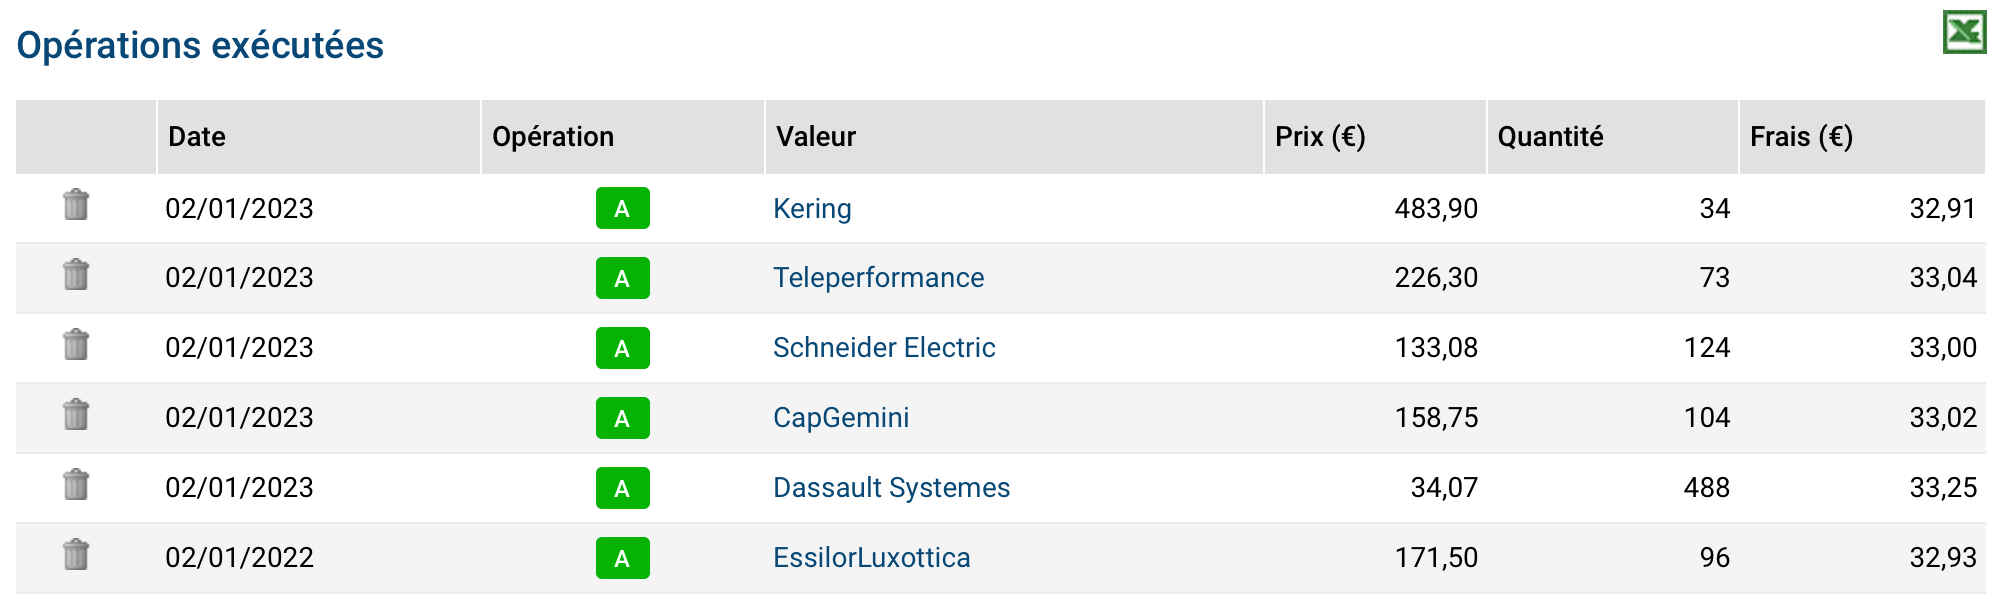Open the EssilorLuxottica link
This screenshot has height=599, width=2001.
(x=871, y=557)
